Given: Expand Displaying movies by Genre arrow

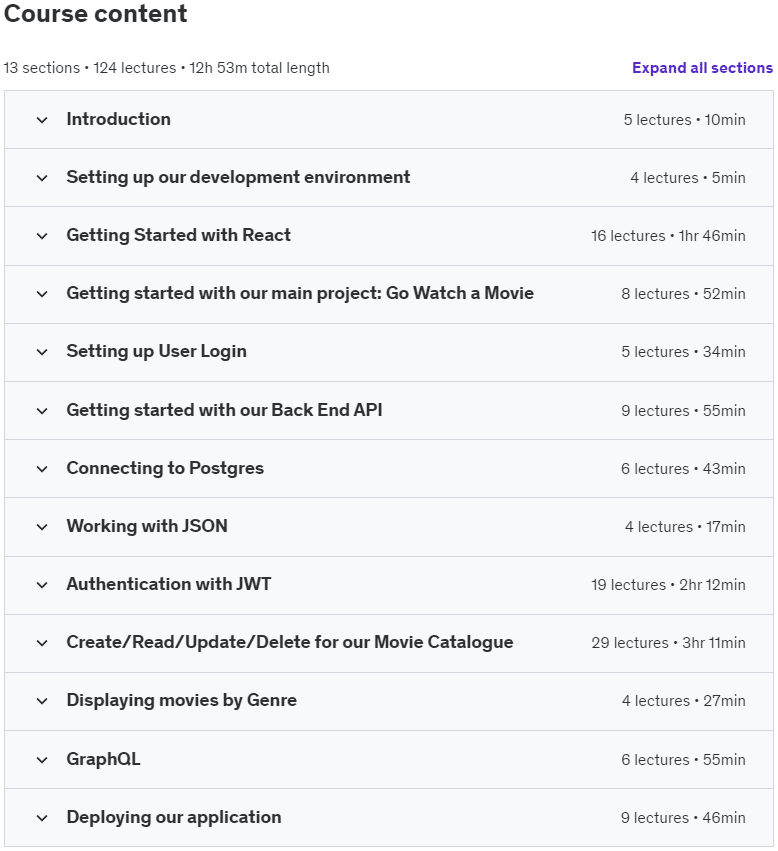Looking at the screenshot, I should pyautogui.click(x=42, y=701).
